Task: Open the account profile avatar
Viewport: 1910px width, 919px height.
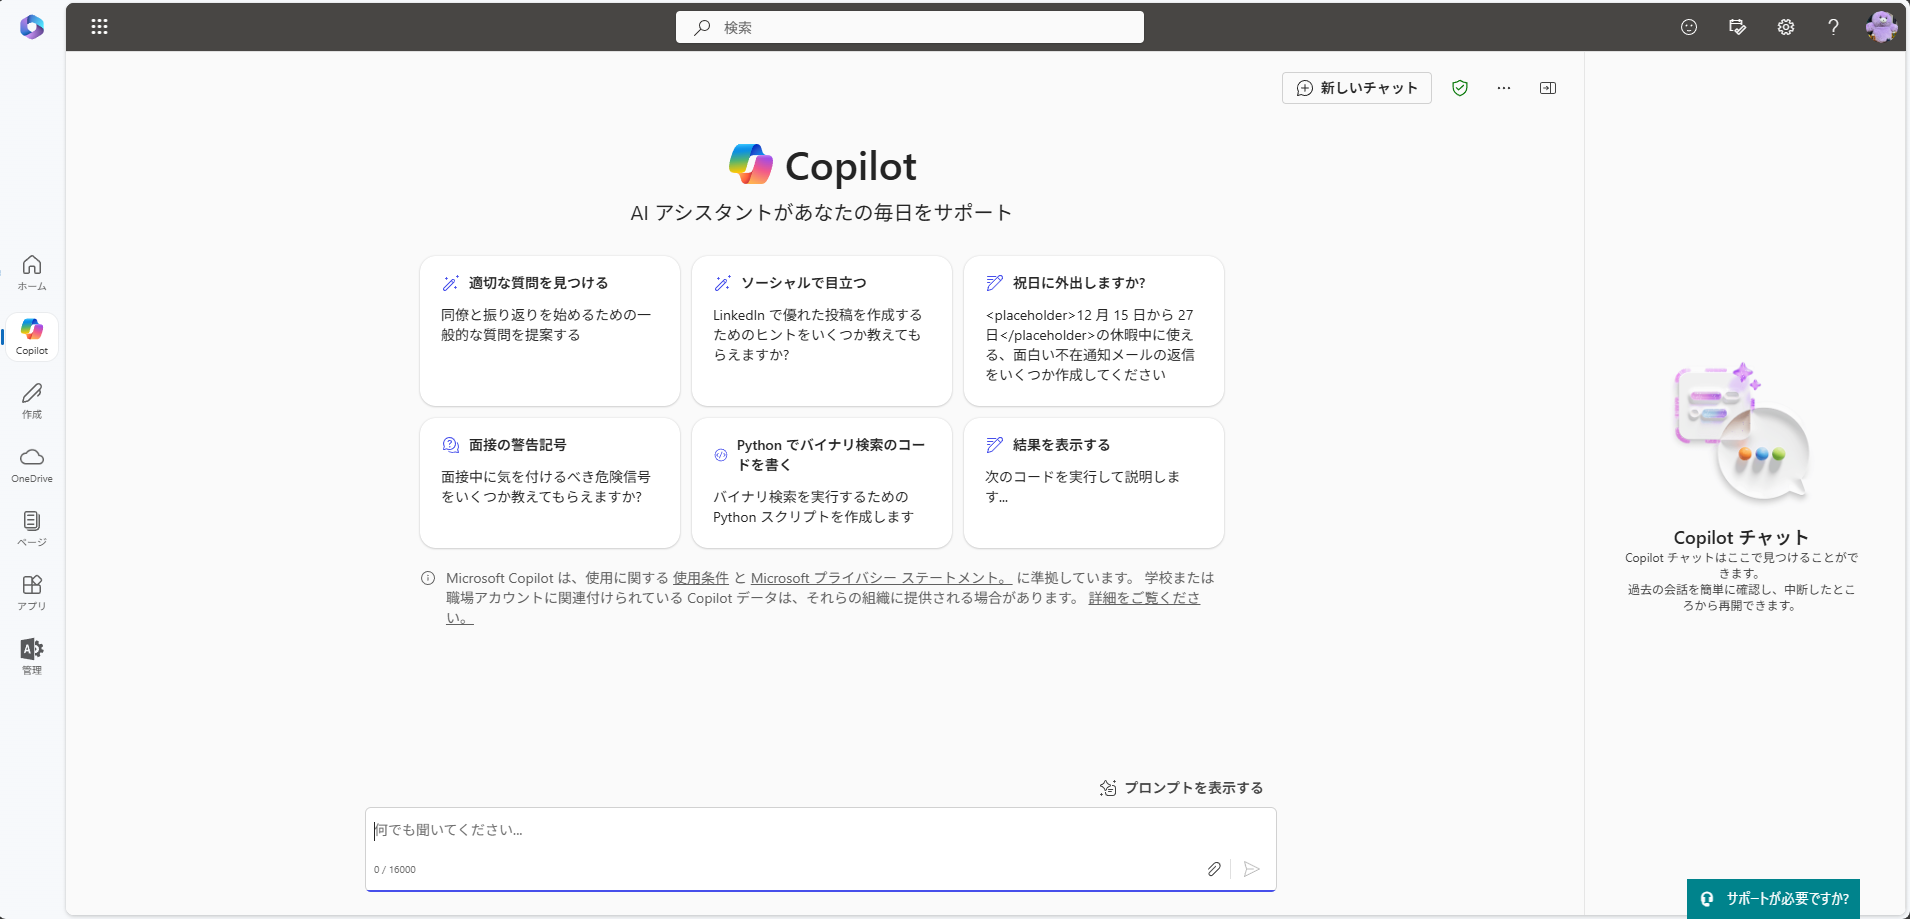Action: click(x=1881, y=27)
